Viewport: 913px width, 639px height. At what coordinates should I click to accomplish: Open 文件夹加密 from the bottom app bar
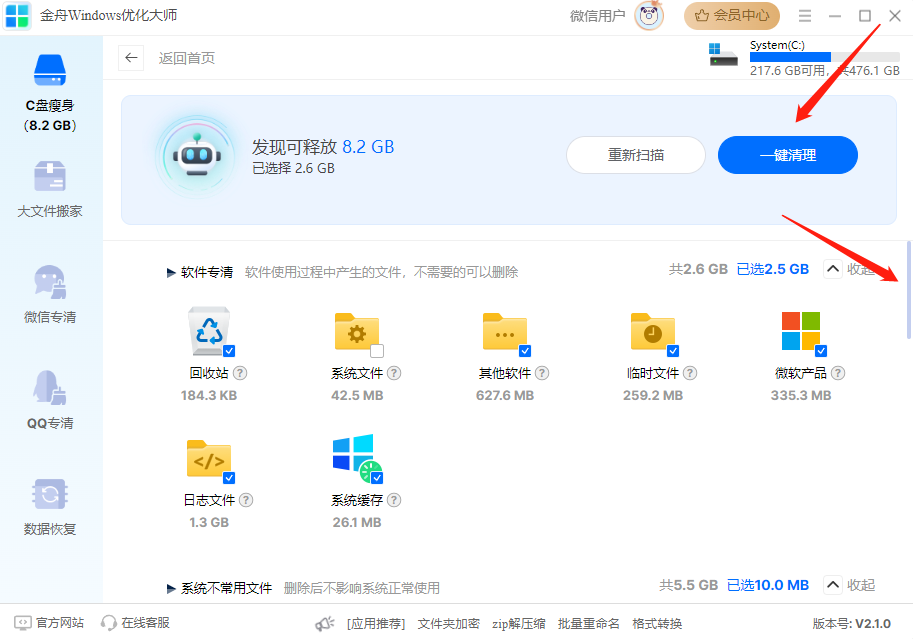tap(448, 624)
